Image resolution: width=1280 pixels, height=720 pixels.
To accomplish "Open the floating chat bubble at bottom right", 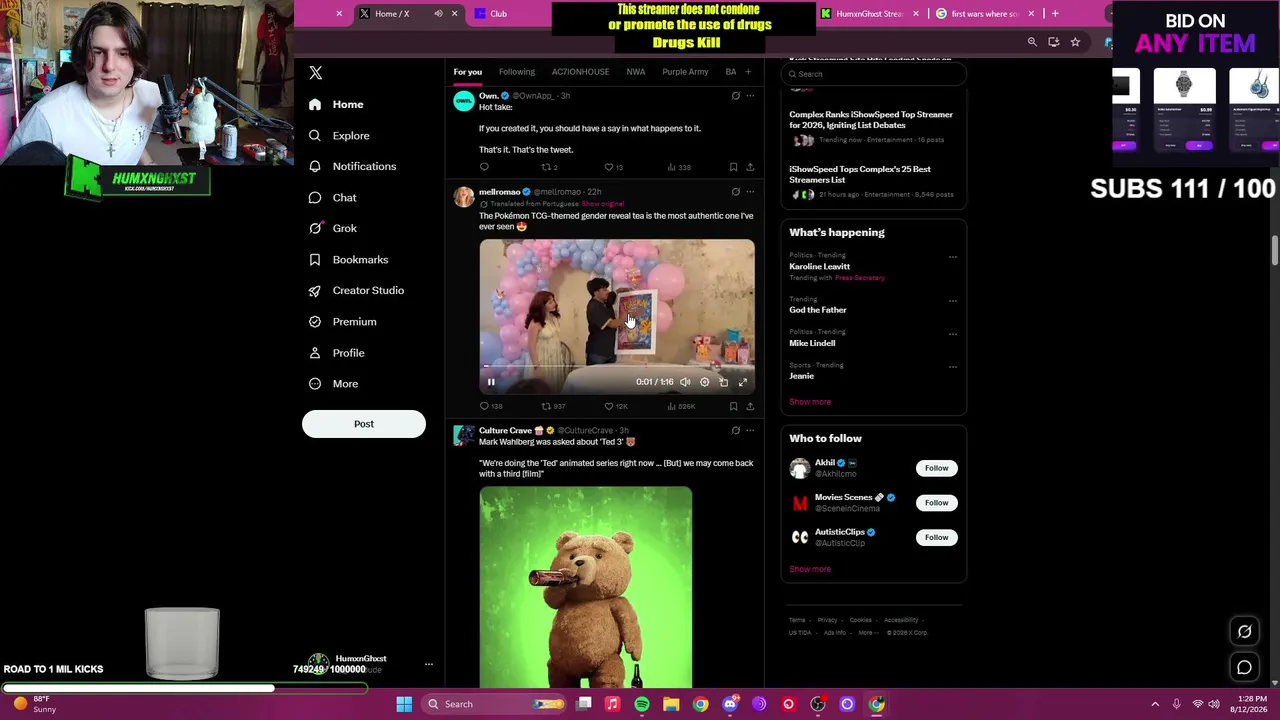I will [x=1244, y=667].
